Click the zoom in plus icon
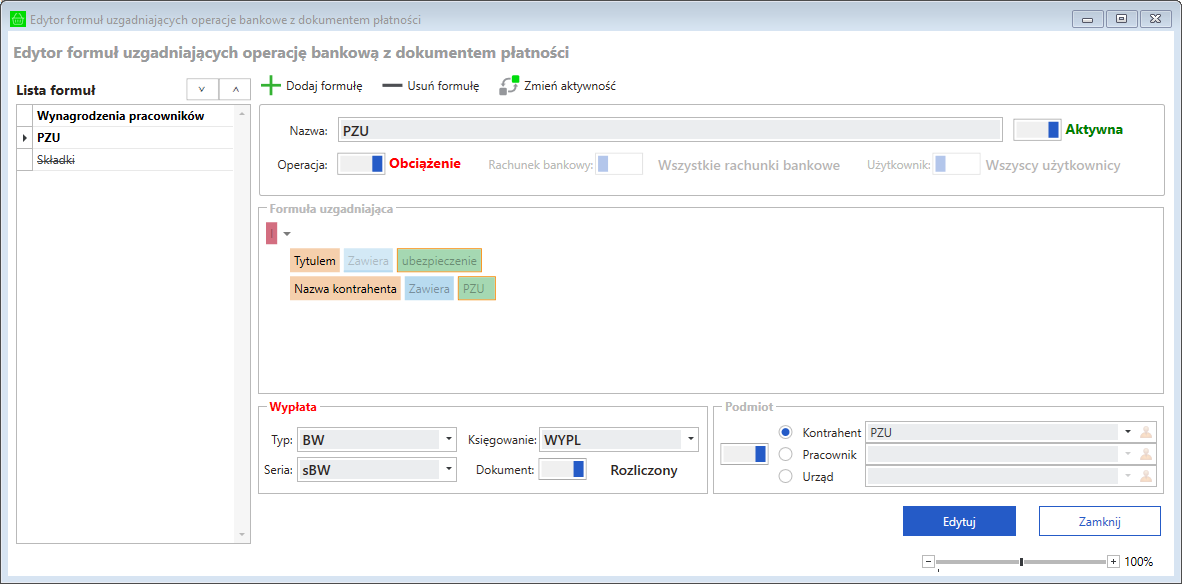The width and height of the screenshot is (1182, 584). (1113, 562)
